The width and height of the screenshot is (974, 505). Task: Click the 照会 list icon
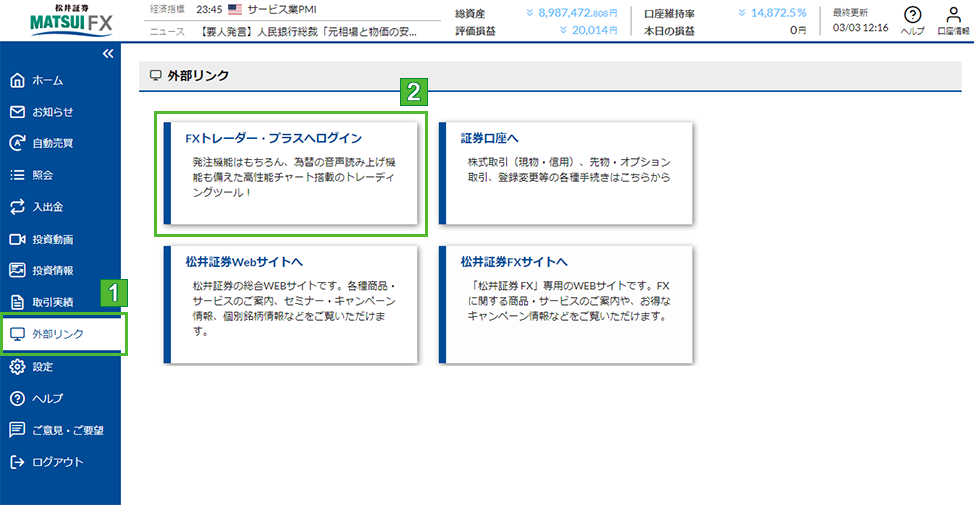point(17,175)
